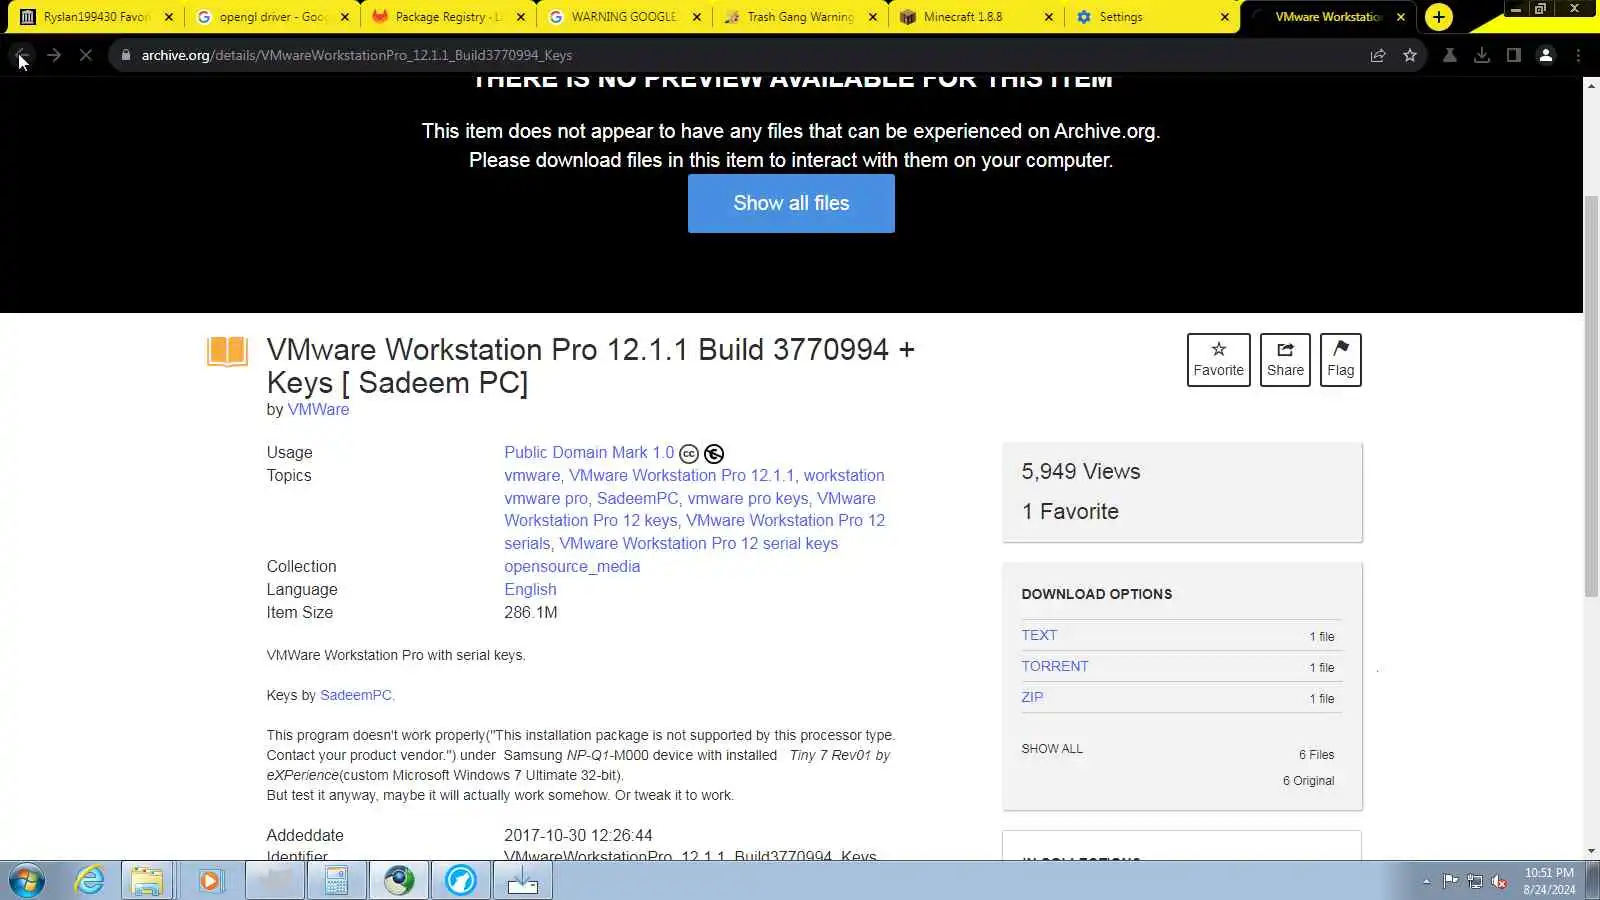This screenshot has width=1600, height=900.
Task: Click the 286.1M item size value
Action: (x=531, y=612)
